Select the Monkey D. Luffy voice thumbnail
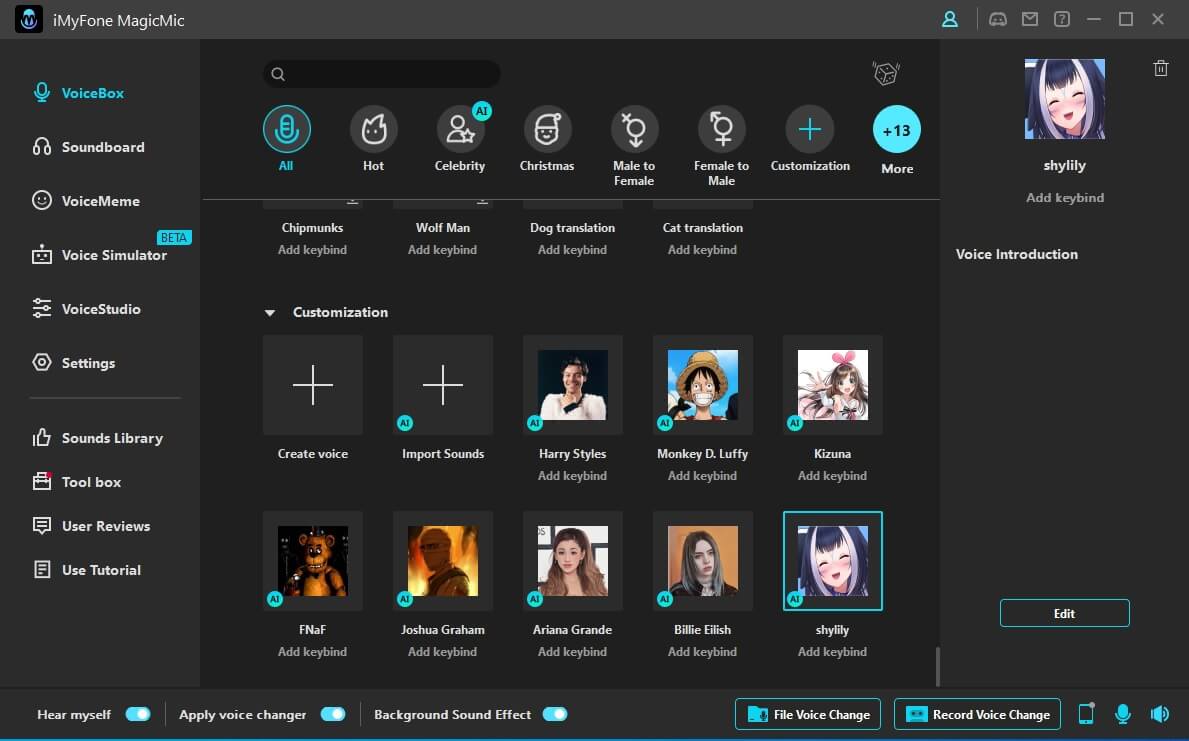This screenshot has width=1189, height=741. click(x=703, y=385)
